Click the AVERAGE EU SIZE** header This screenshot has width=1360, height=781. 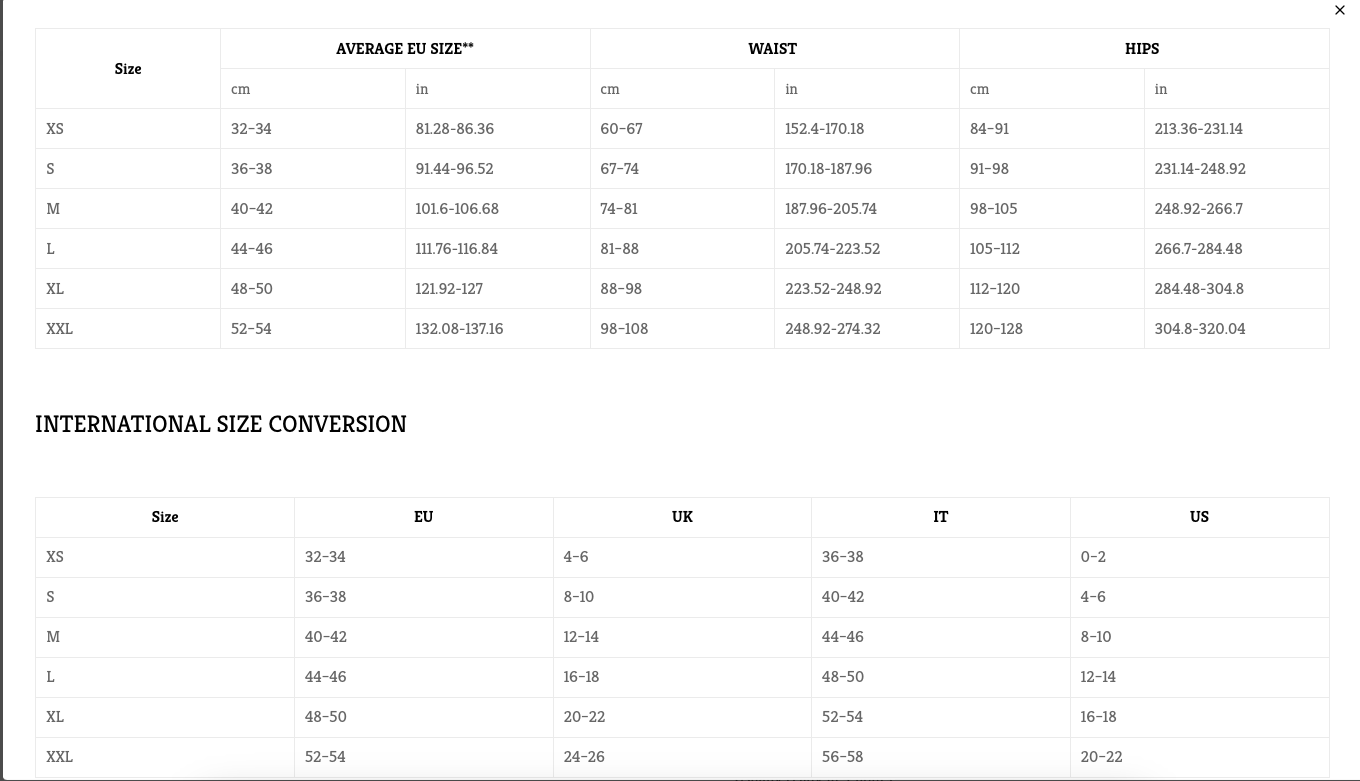[x=405, y=48]
